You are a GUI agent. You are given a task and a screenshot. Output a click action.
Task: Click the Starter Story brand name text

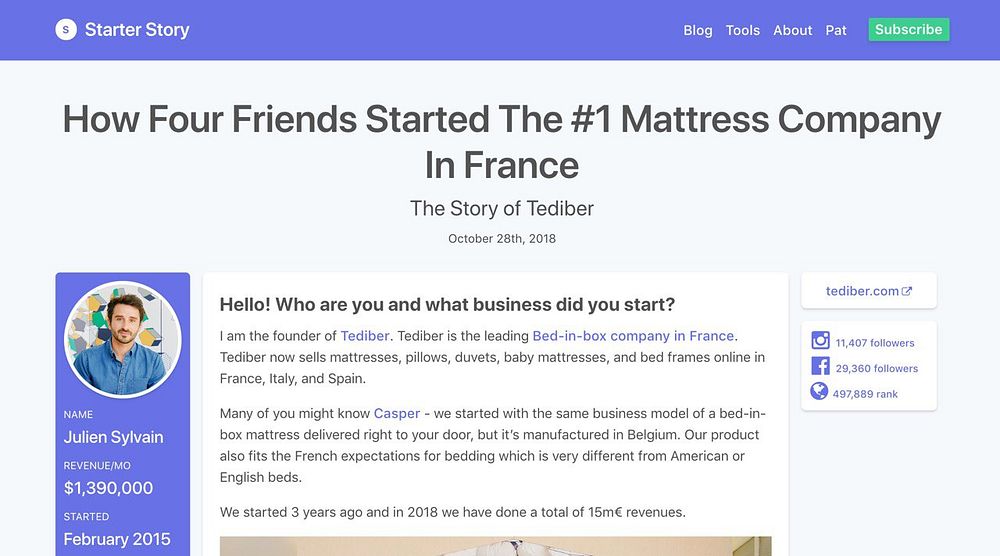pyautogui.click(x=137, y=30)
